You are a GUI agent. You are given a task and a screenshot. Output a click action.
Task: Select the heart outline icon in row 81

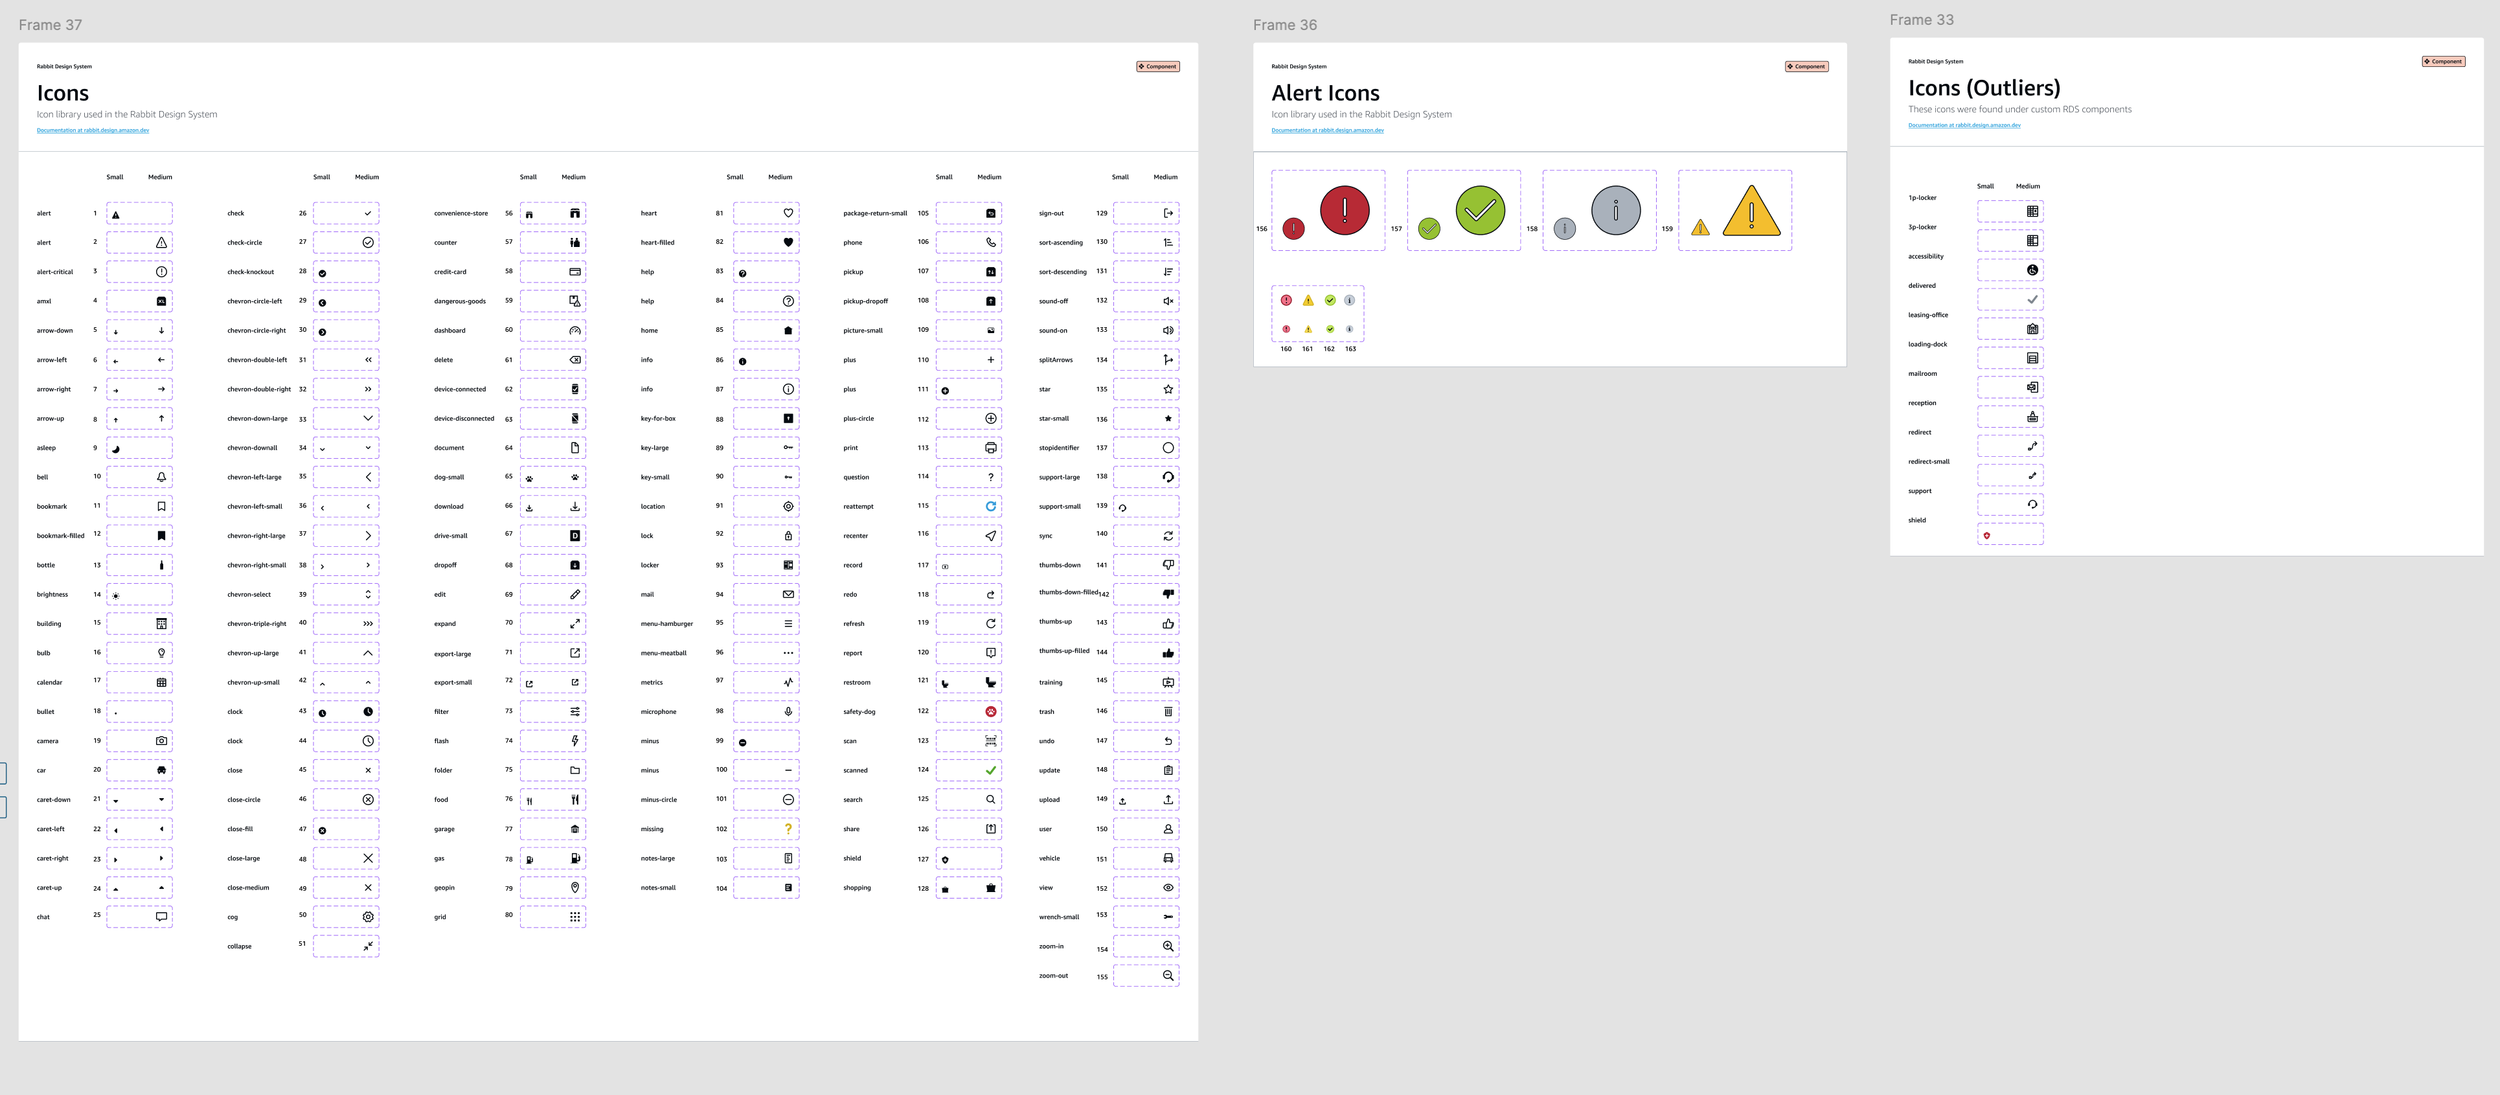(788, 213)
